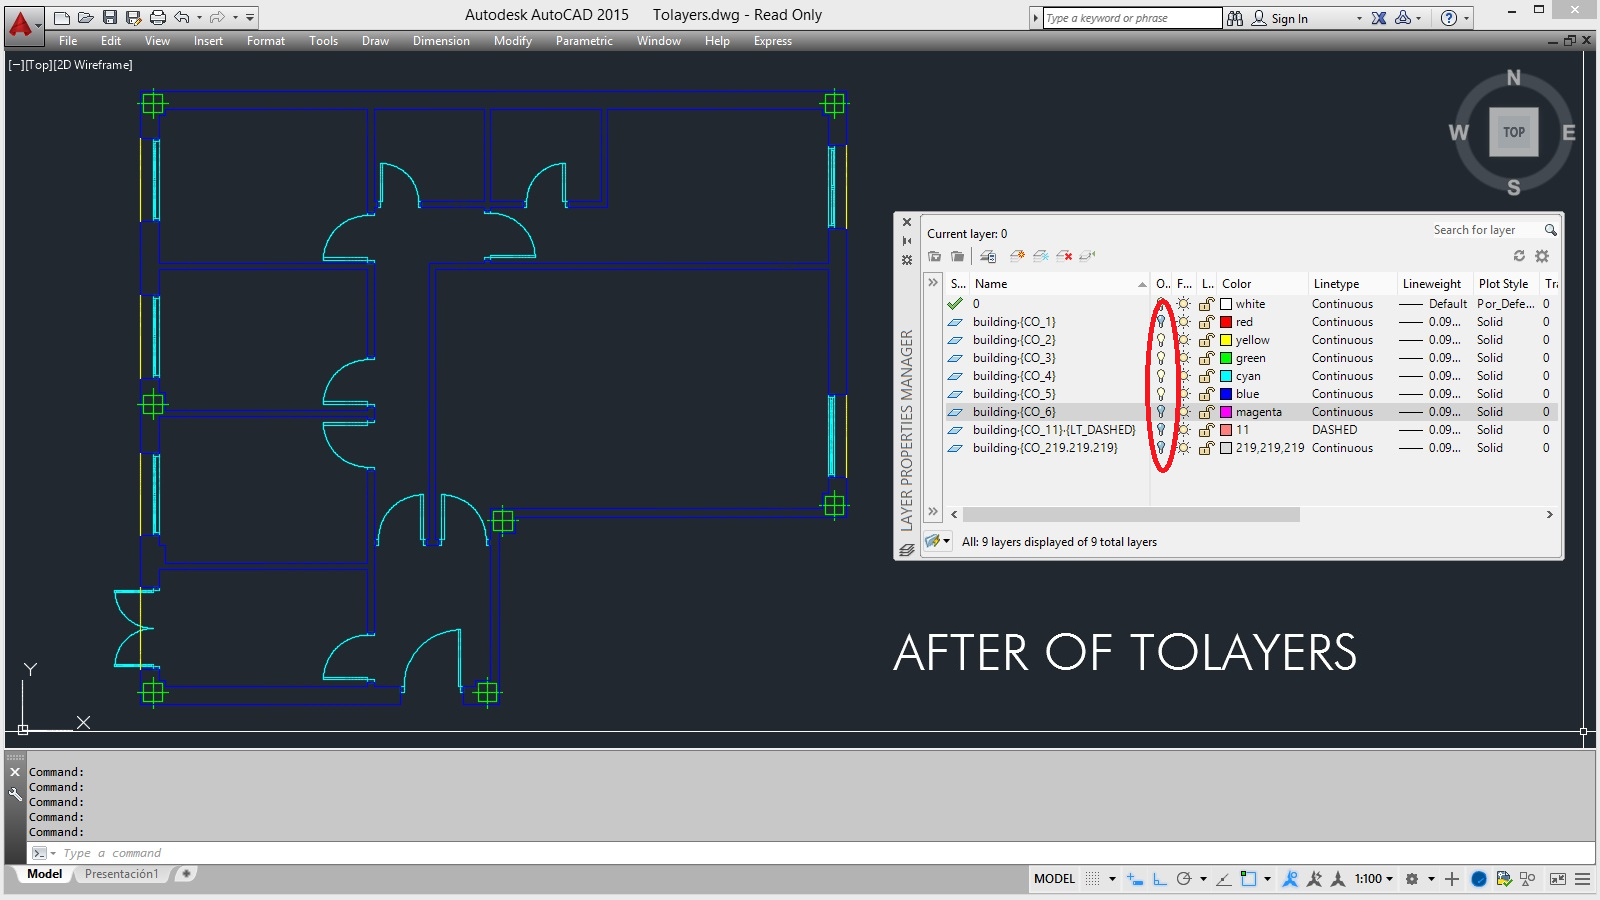Open the Format menu
This screenshot has width=1600, height=900.
(x=266, y=41)
